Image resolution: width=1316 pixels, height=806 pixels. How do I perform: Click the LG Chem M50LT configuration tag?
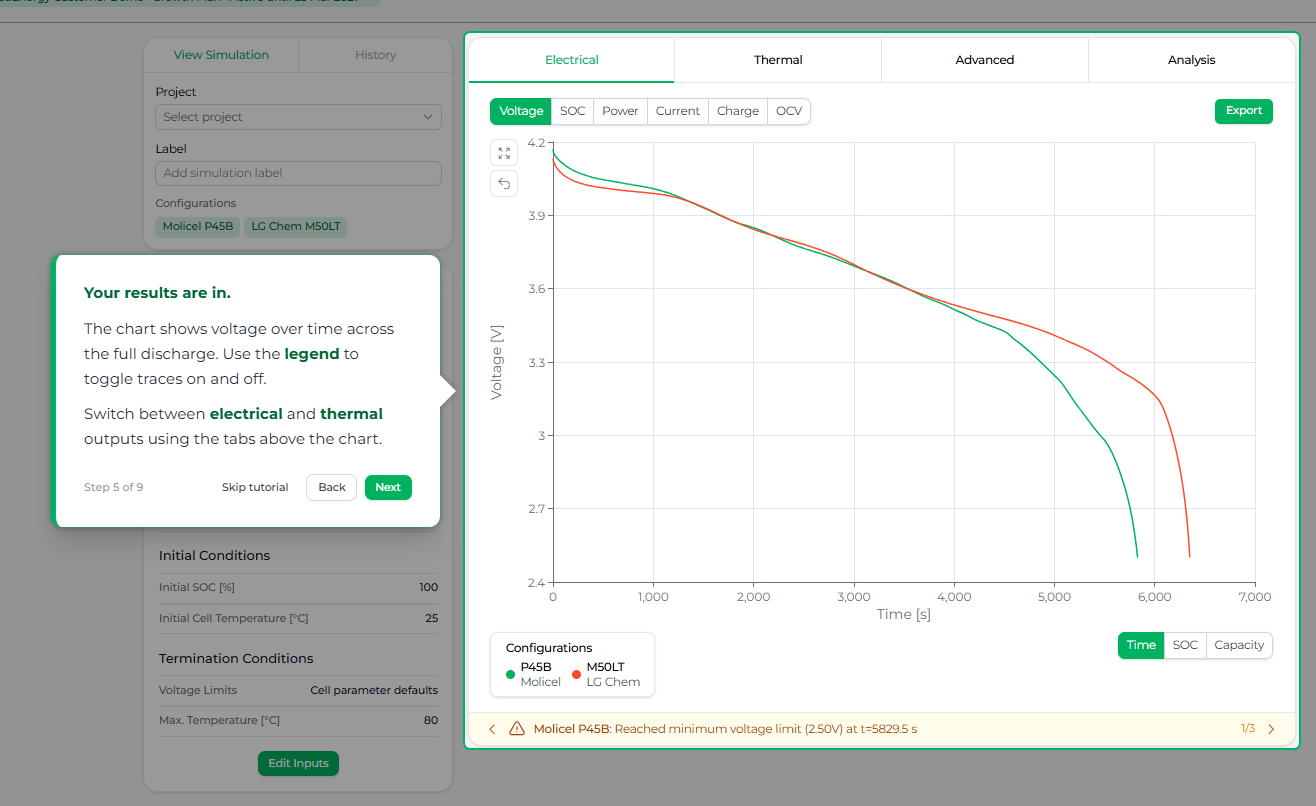296,226
